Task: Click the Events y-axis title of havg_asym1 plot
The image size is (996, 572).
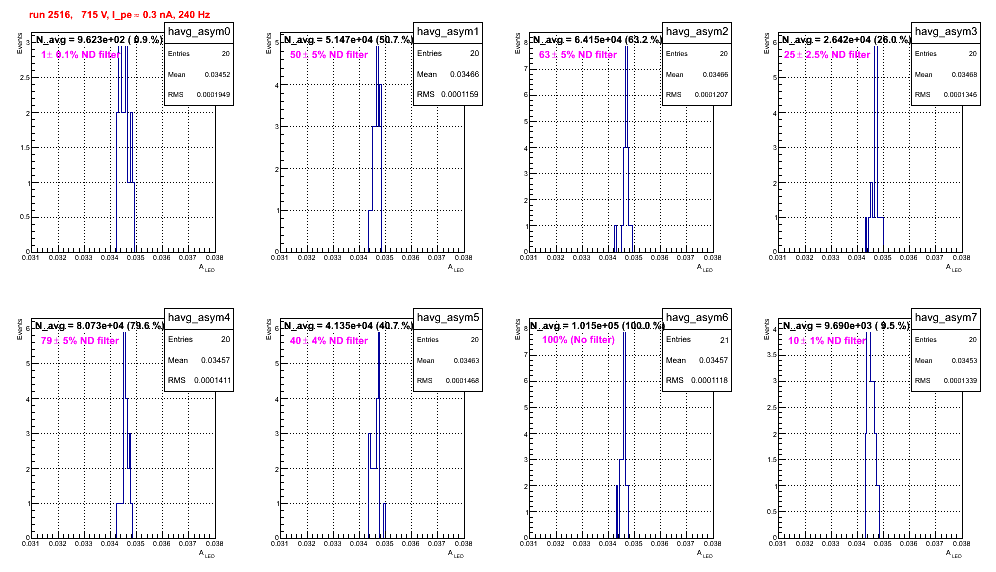Action: tap(269, 43)
